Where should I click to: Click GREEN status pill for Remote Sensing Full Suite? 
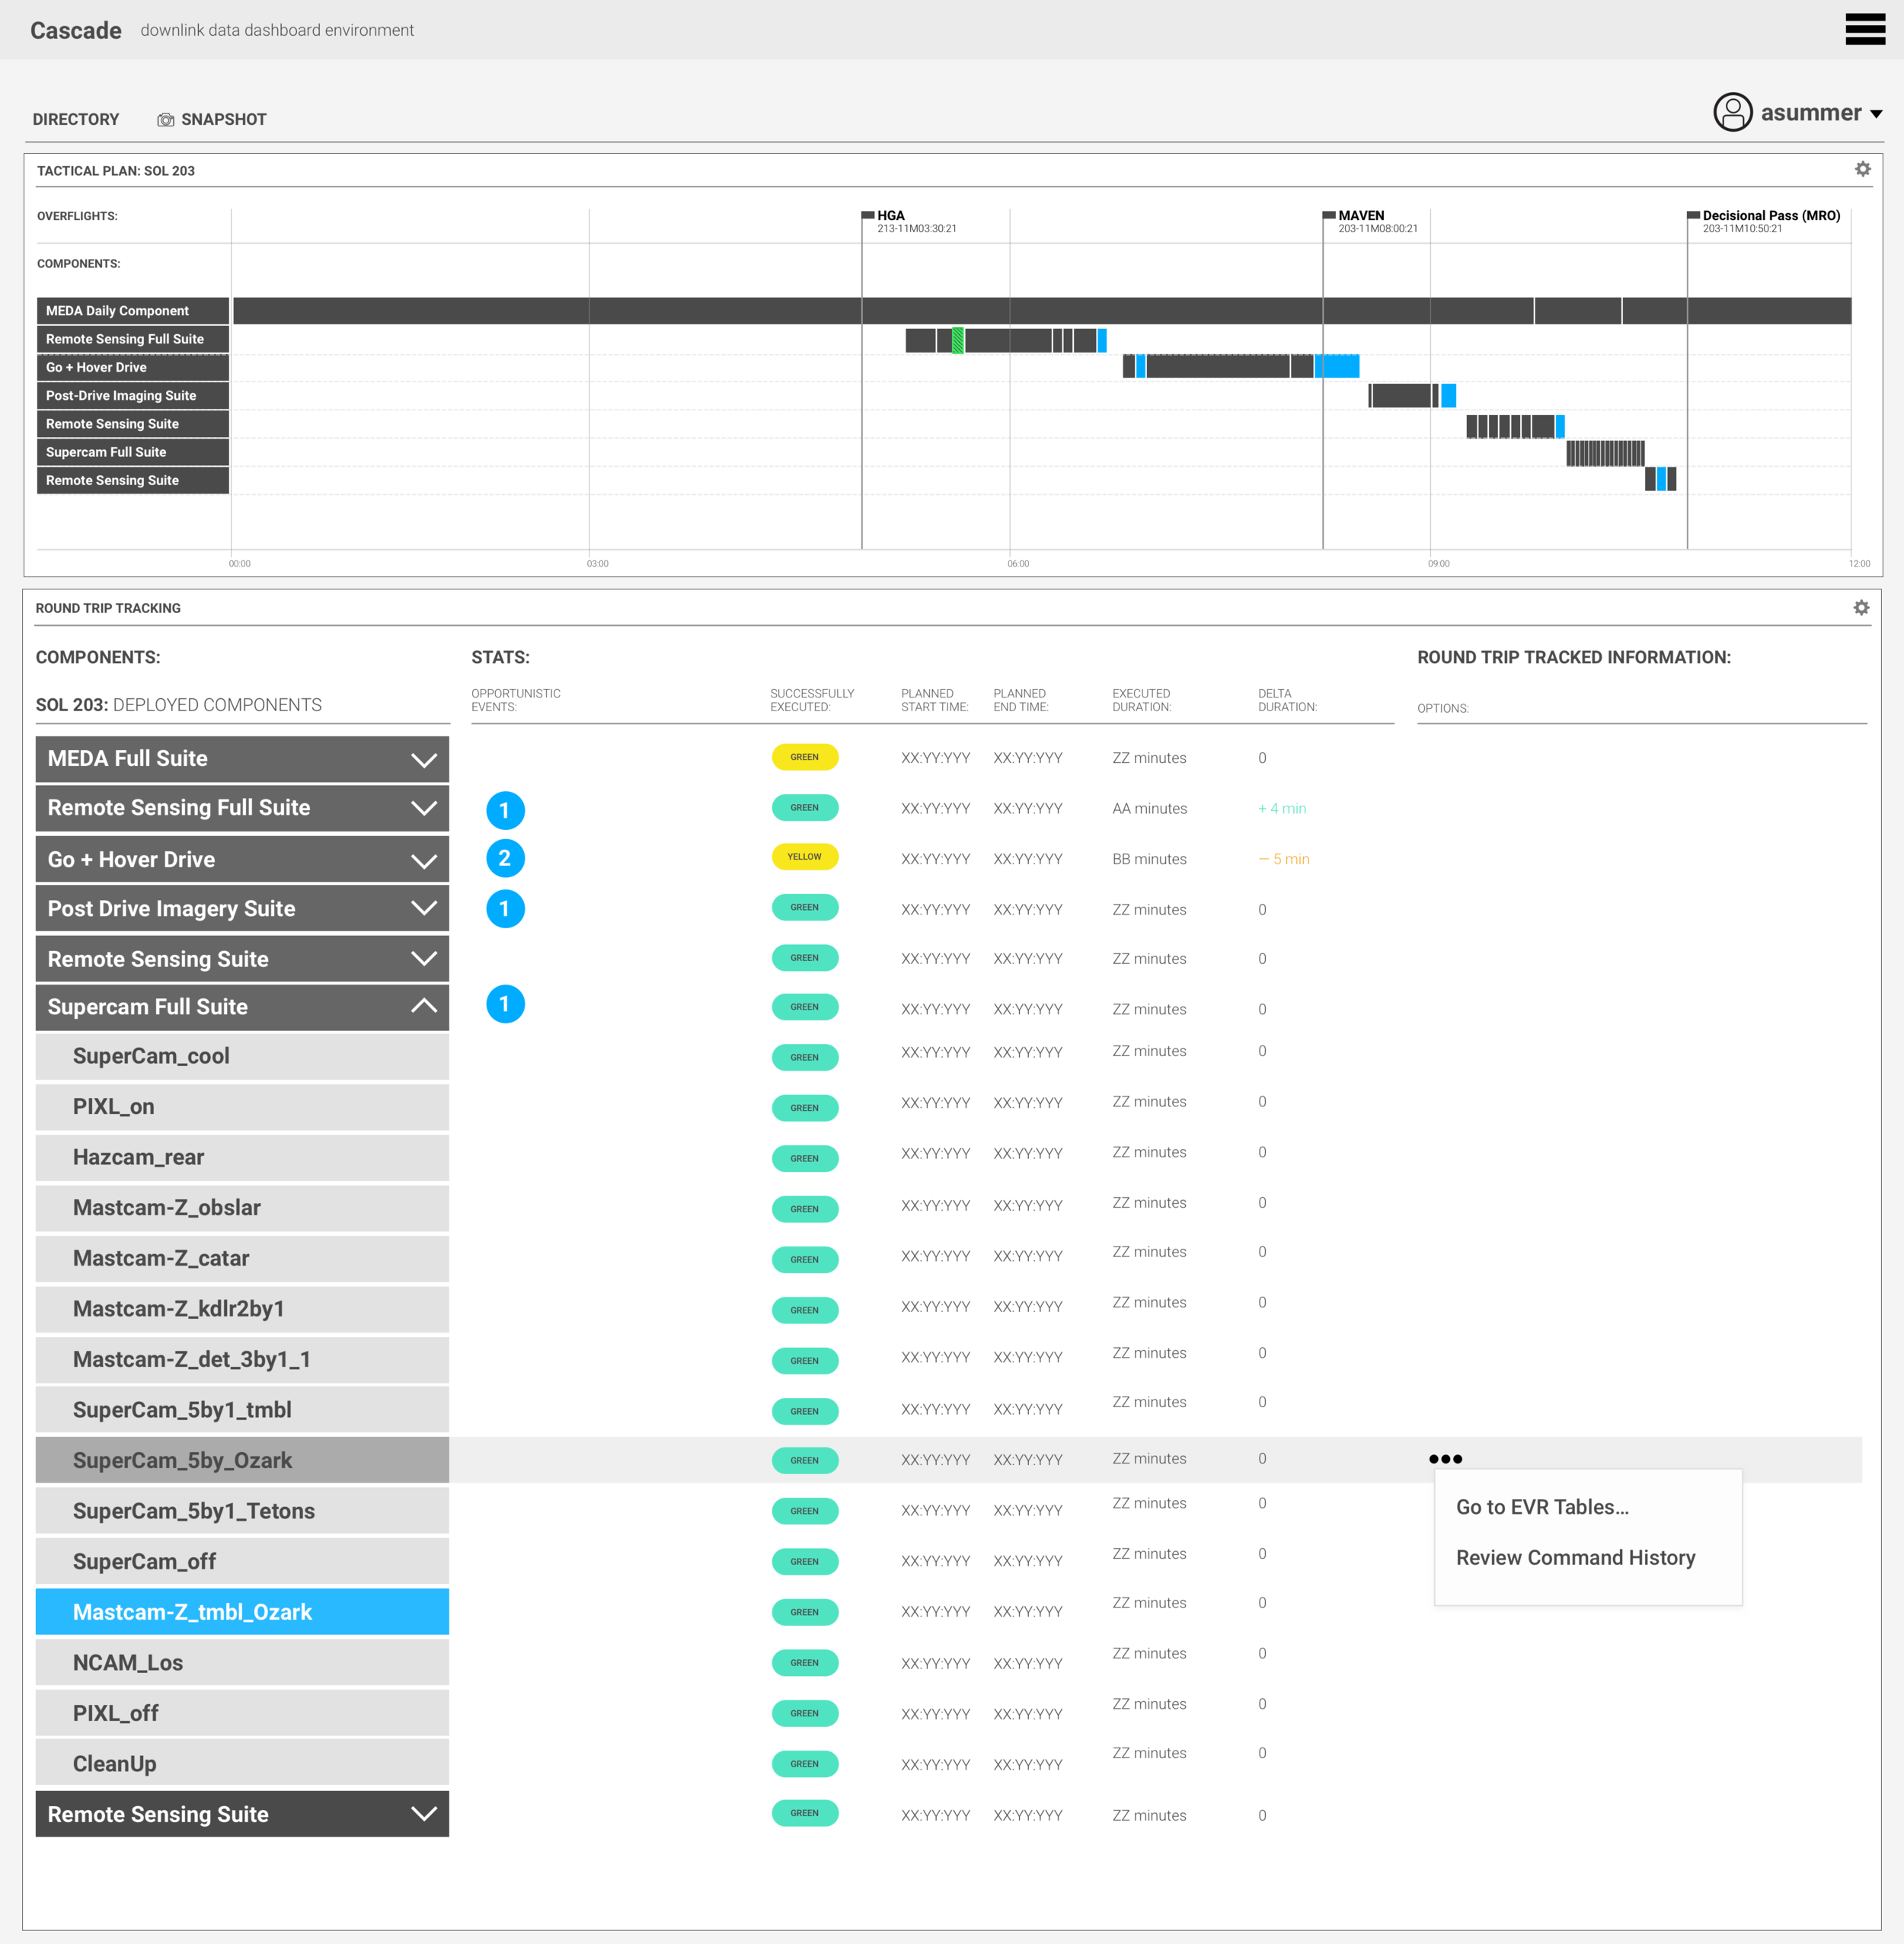804,808
